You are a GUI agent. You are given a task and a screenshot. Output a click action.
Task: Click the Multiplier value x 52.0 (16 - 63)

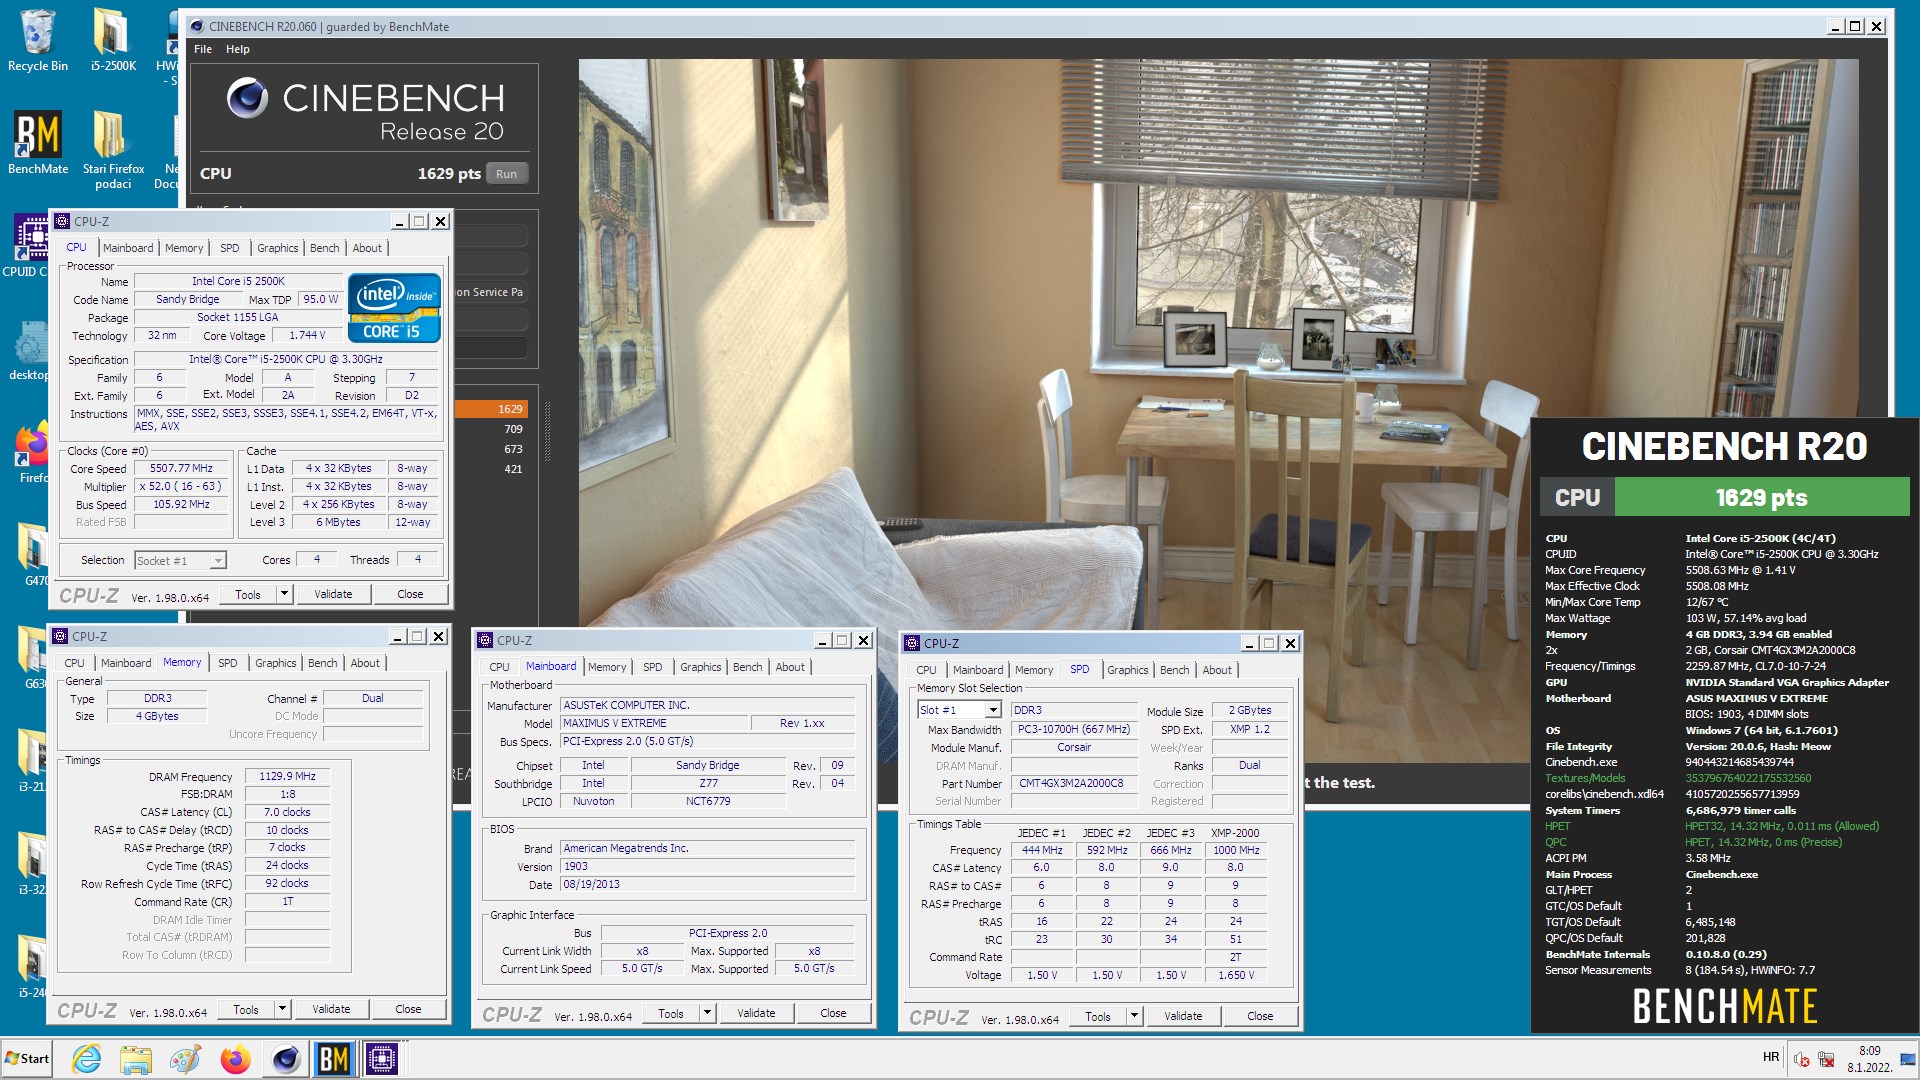click(x=181, y=486)
